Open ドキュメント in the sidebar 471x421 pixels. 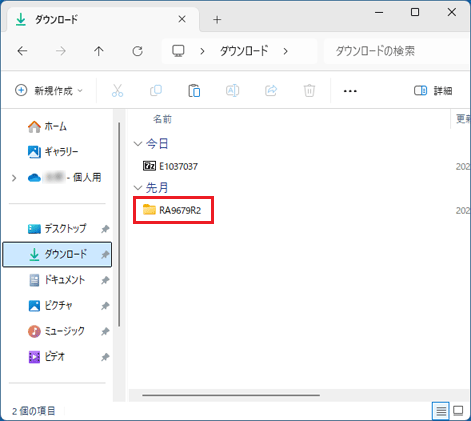(x=57, y=280)
